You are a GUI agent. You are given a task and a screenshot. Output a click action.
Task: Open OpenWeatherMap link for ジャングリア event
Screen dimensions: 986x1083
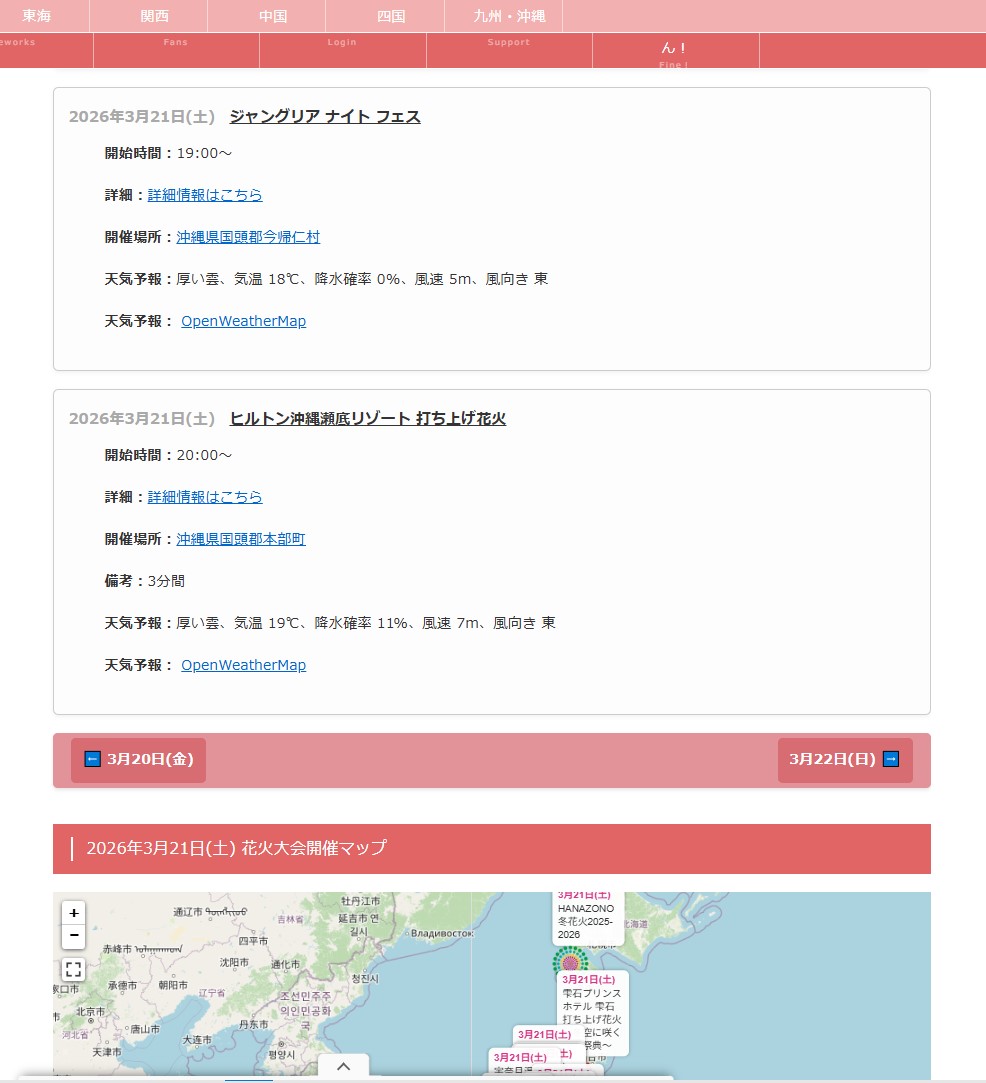tap(243, 321)
